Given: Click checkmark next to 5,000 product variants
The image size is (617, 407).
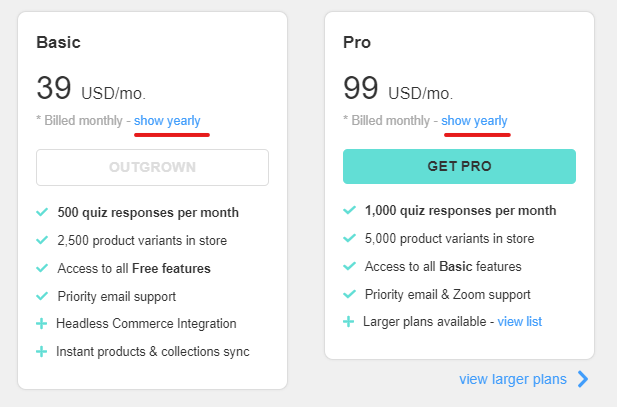Looking at the screenshot, I should point(349,238).
